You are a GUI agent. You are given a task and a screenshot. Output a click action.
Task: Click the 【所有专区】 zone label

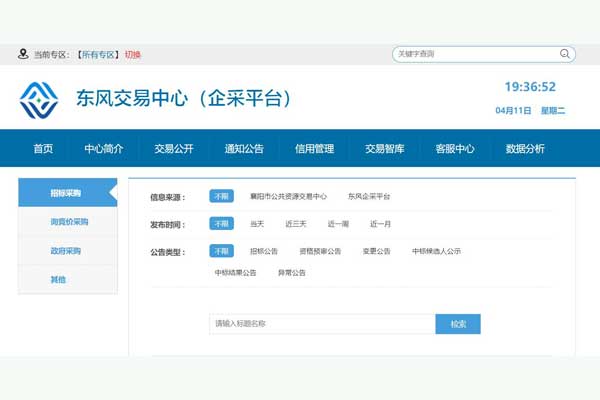point(98,55)
